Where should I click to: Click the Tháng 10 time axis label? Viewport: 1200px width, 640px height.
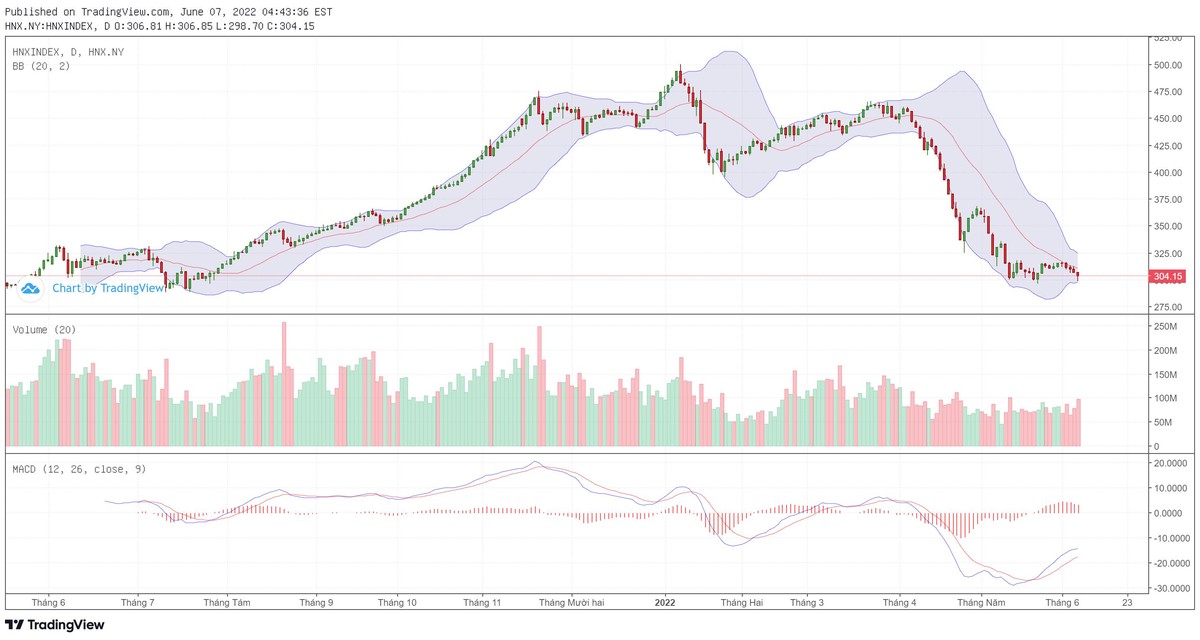tap(397, 603)
